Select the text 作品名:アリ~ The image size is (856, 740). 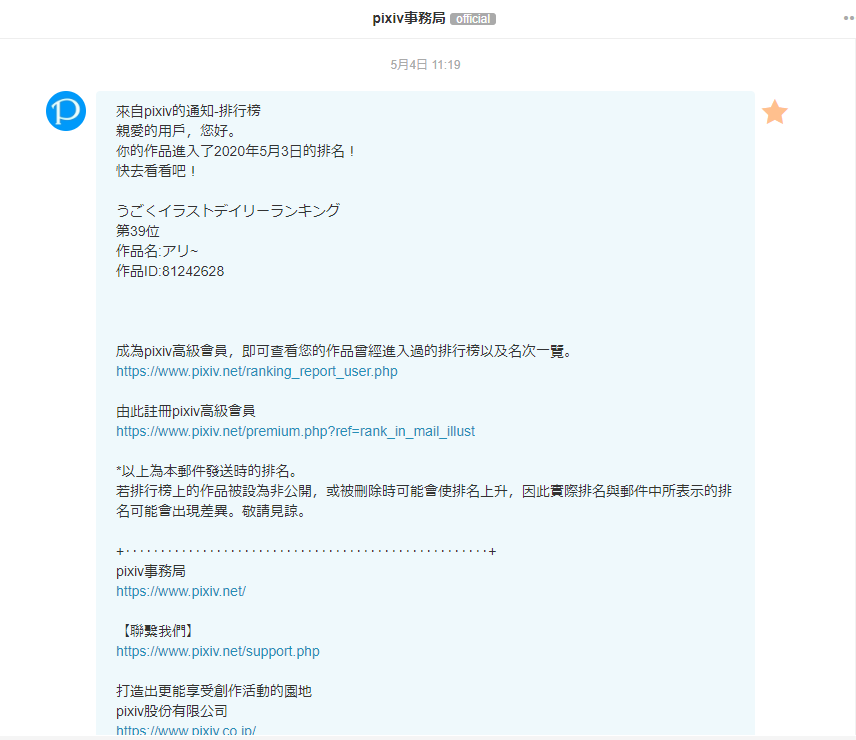pos(157,251)
